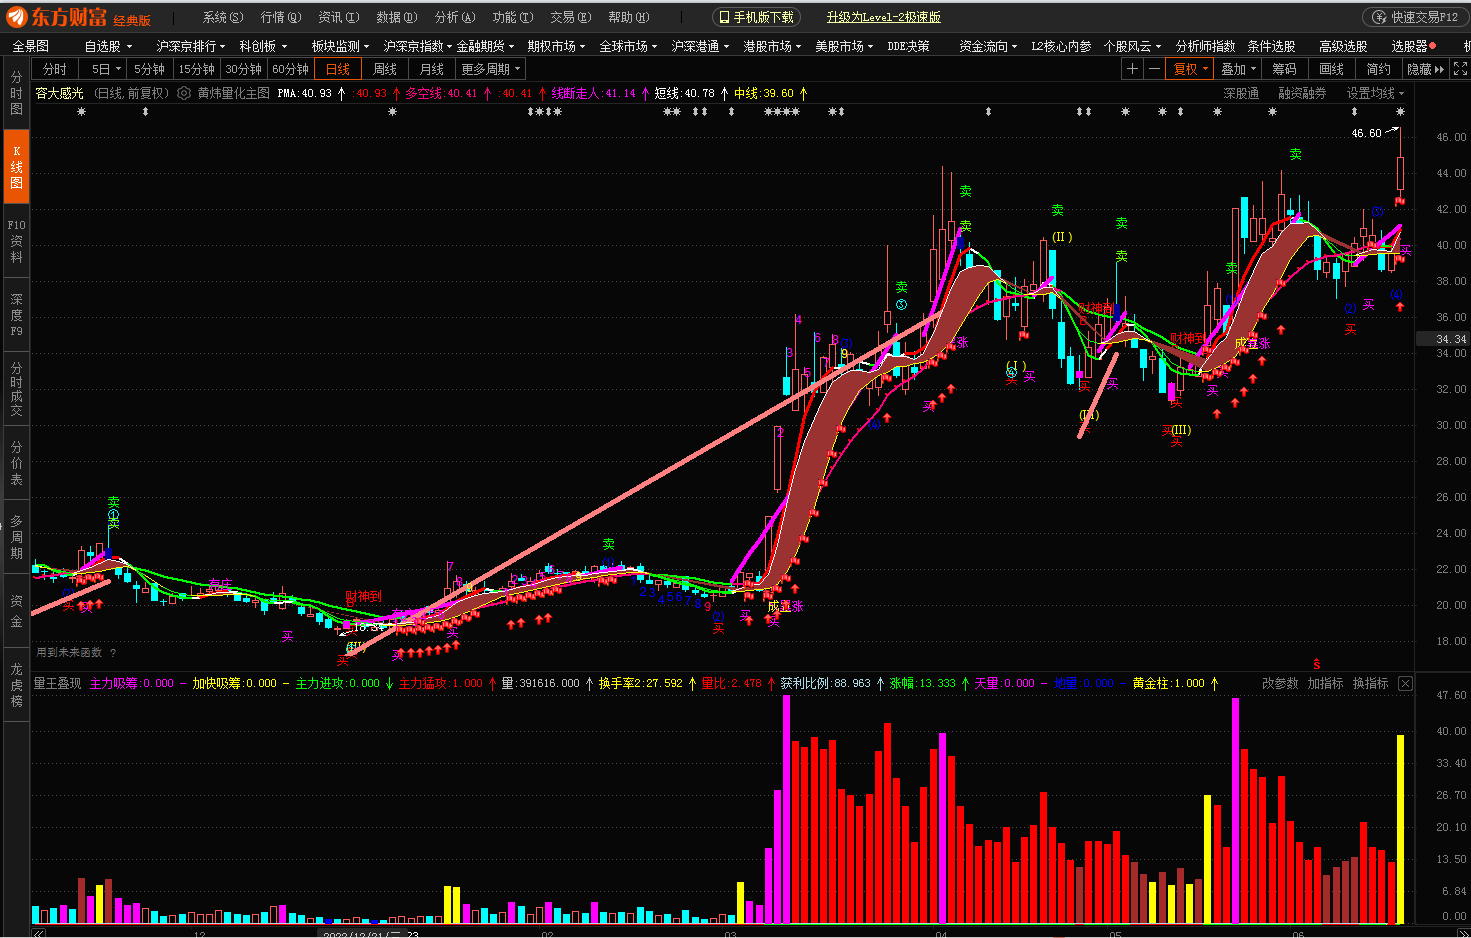Open the 数据(D) menu
This screenshot has height=938, width=1471.
(x=396, y=17)
